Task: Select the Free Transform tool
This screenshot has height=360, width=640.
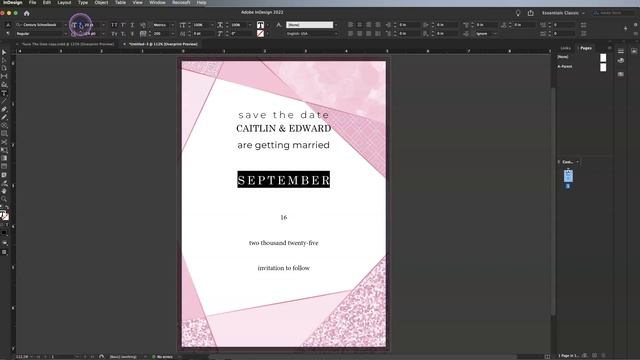Action: [4, 150]
